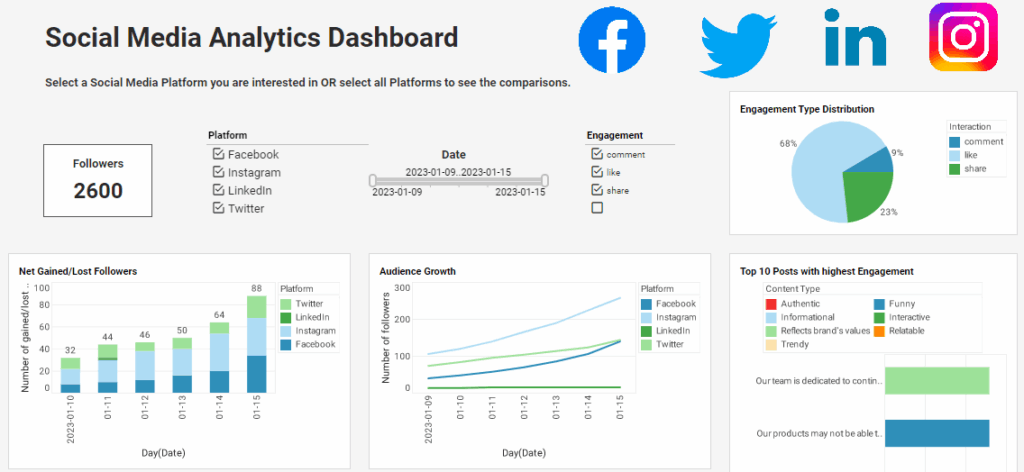This screenshot has width=1024, height=472.
Task: Toggle the Twitter platform checkbox
Action: [219, 209]
